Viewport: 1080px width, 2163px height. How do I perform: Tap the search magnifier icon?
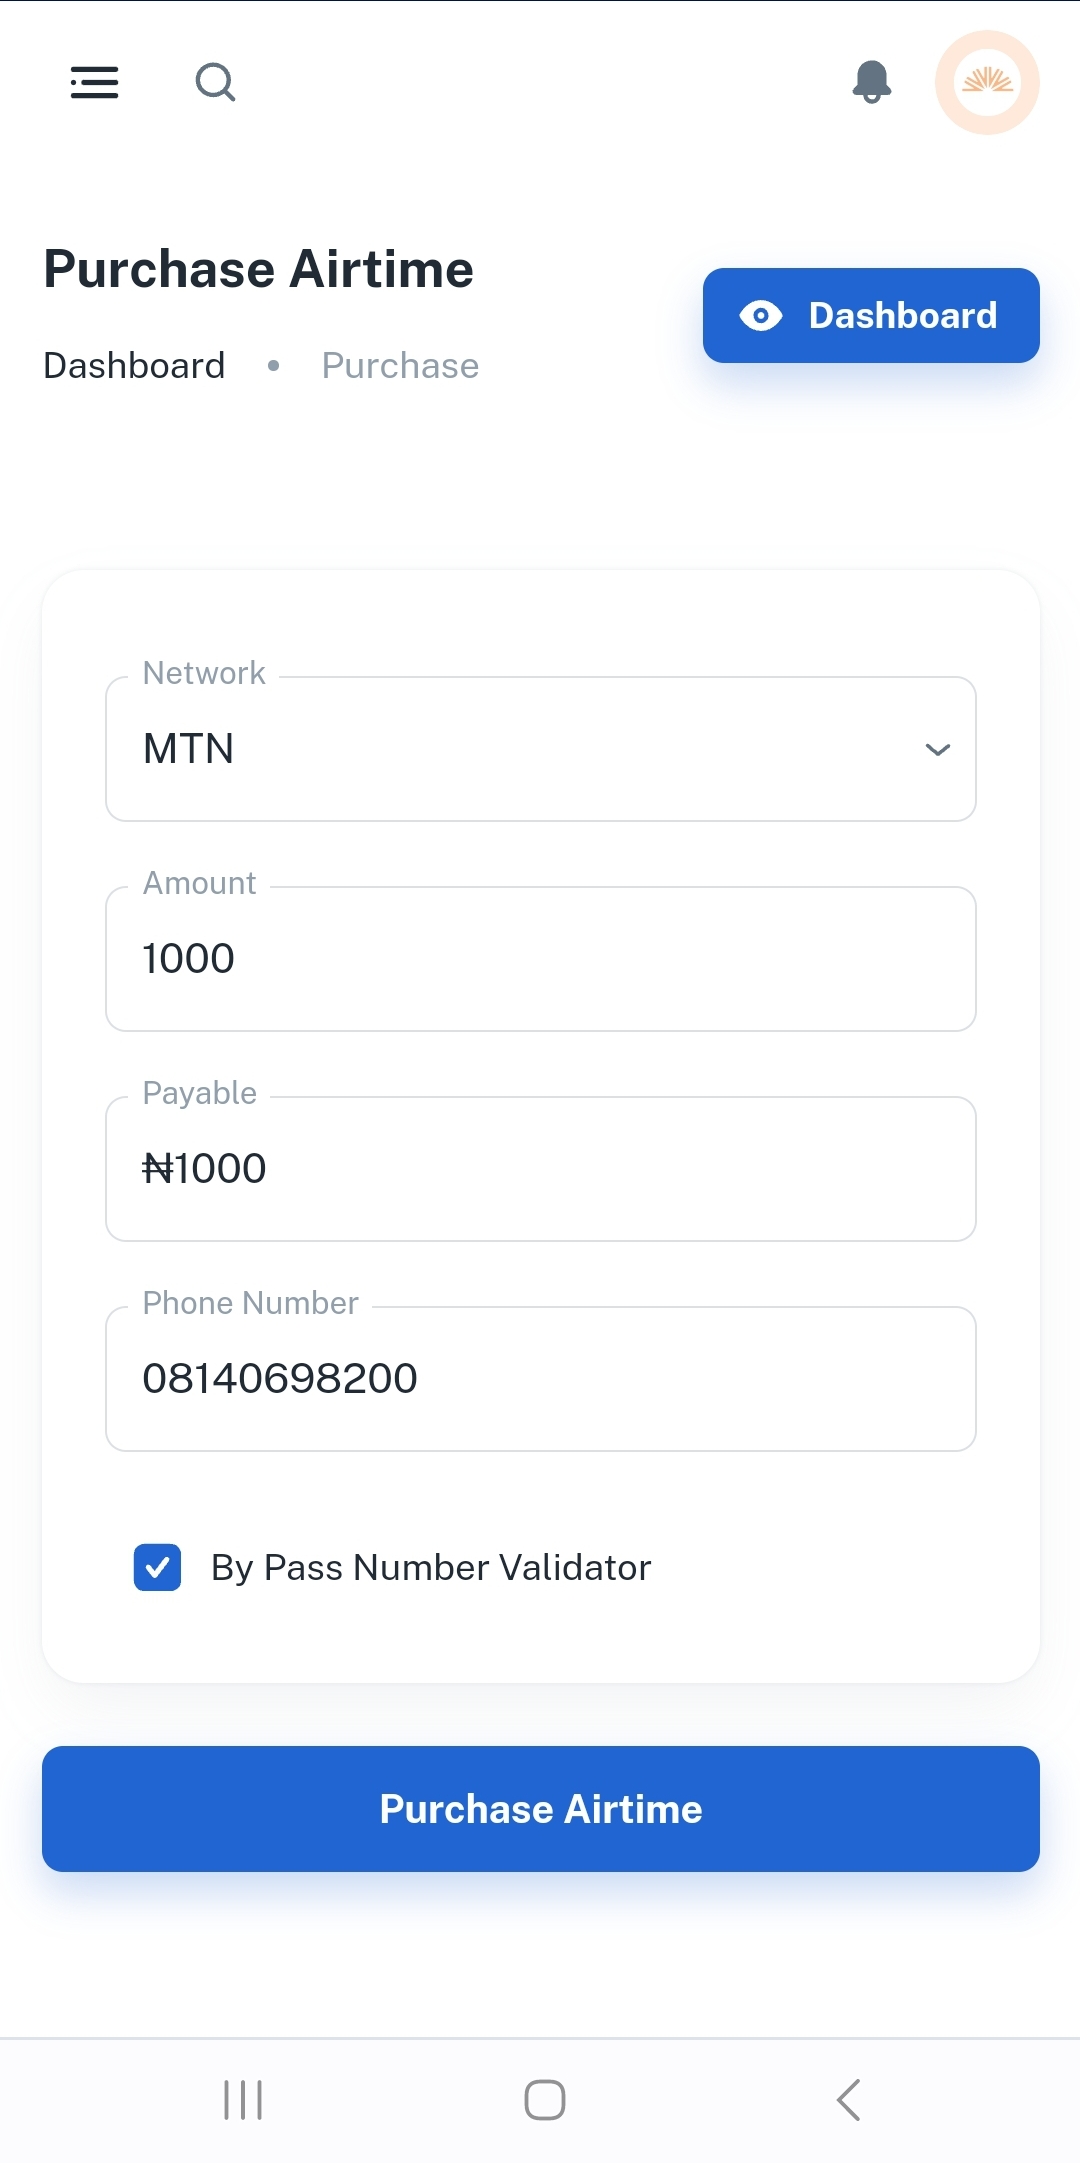(215, 82)
